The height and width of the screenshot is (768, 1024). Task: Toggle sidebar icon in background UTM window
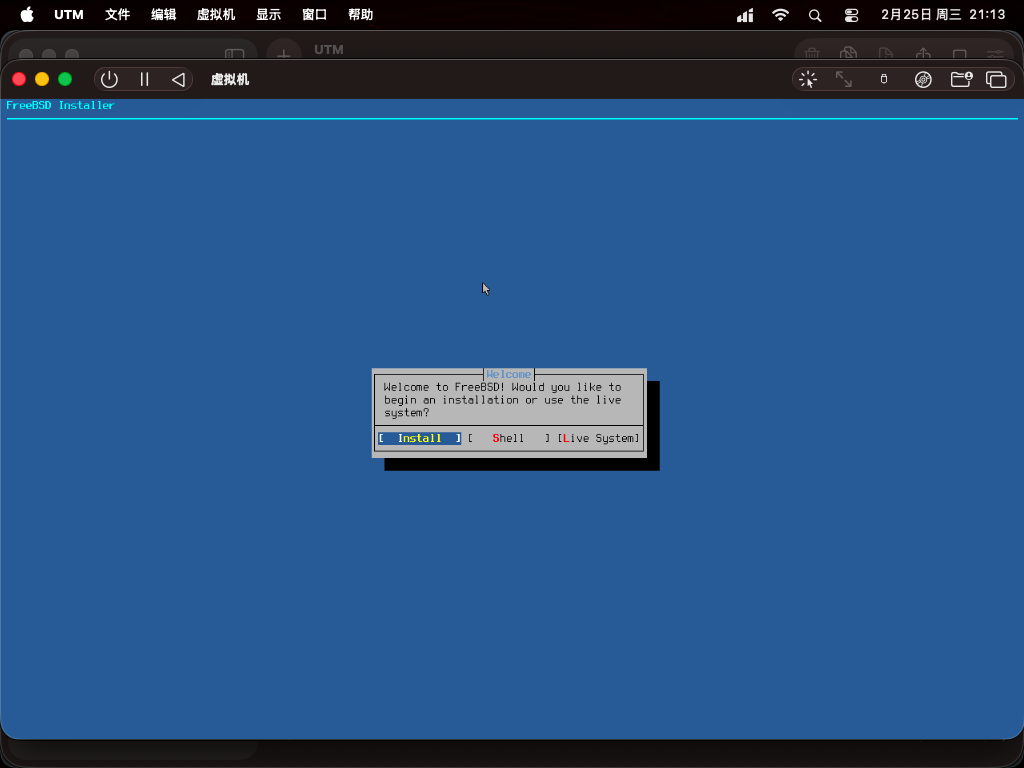point(234,55)
